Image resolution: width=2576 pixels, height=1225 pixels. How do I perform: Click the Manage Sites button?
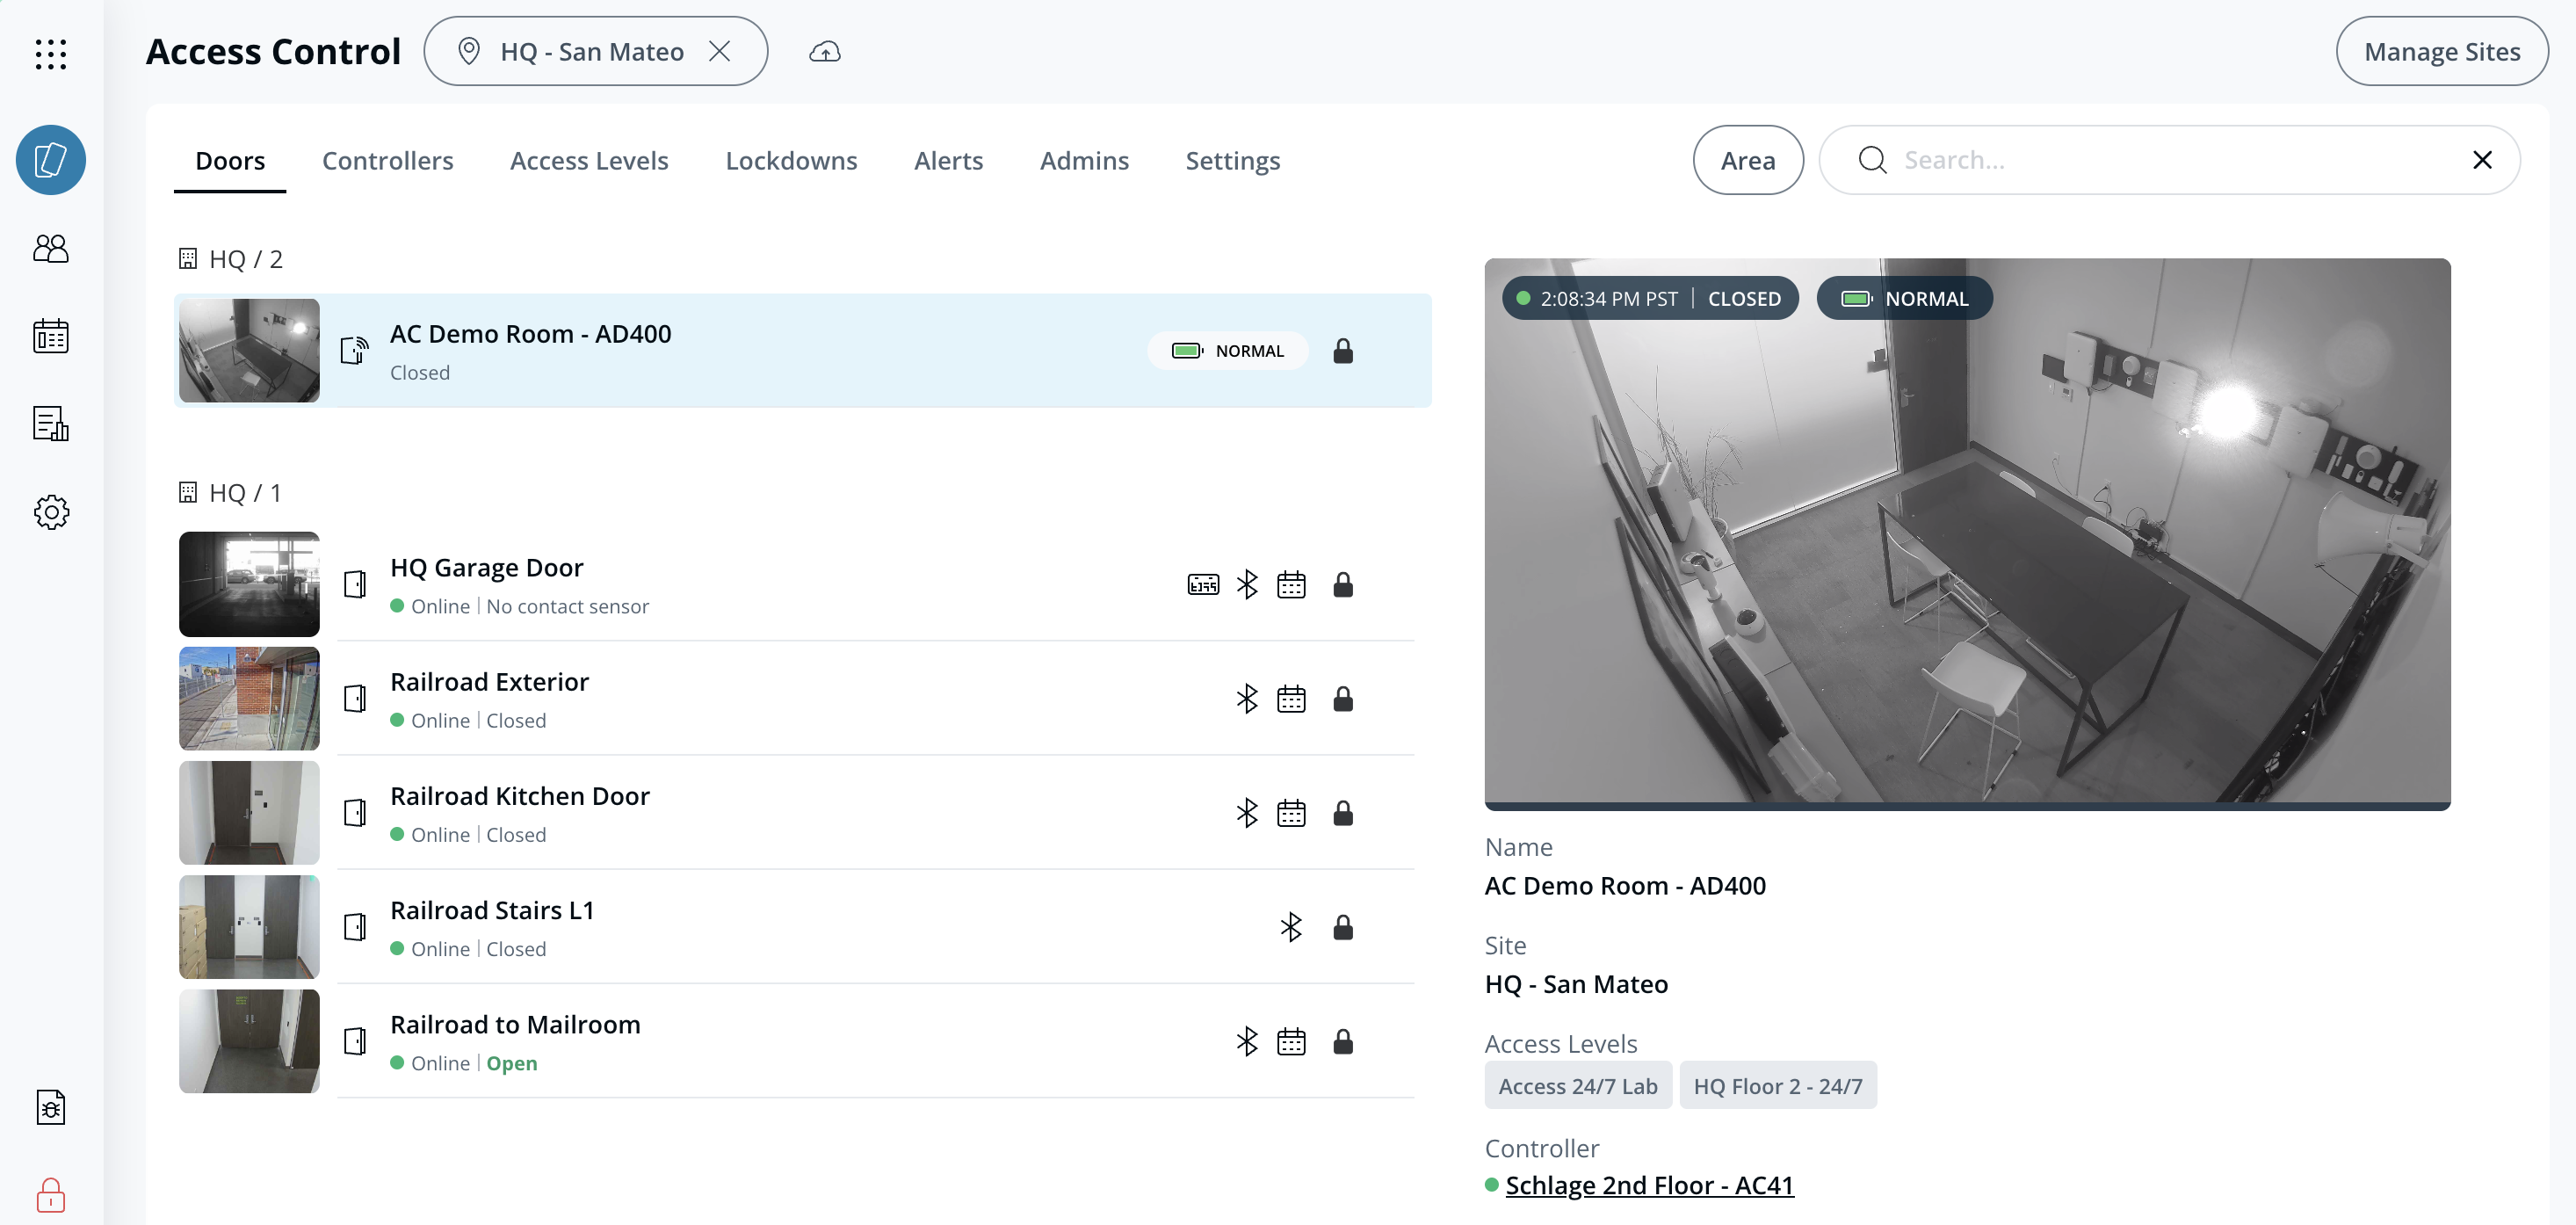[x=2441, y=52]
